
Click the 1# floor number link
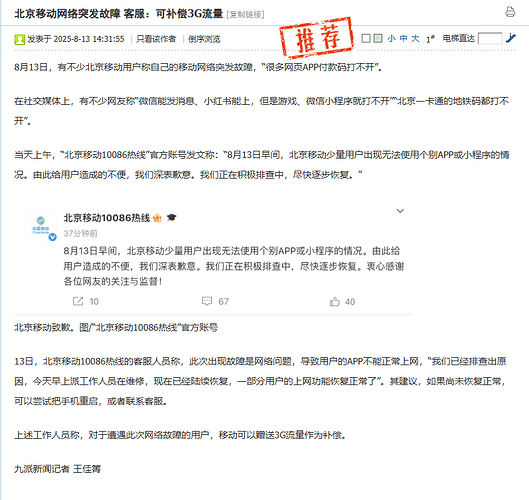pyautogui.click(x=430, y=39)
